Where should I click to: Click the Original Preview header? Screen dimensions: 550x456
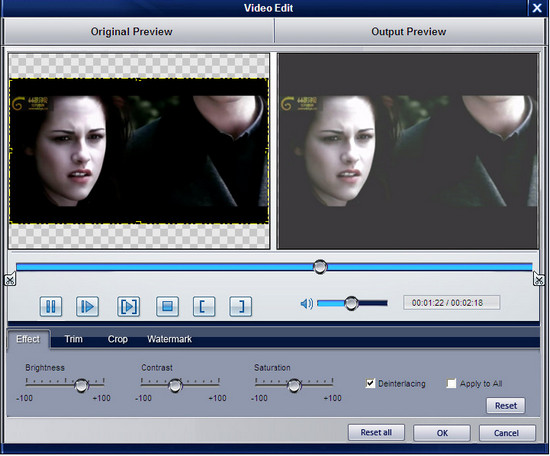click(139, 31)
